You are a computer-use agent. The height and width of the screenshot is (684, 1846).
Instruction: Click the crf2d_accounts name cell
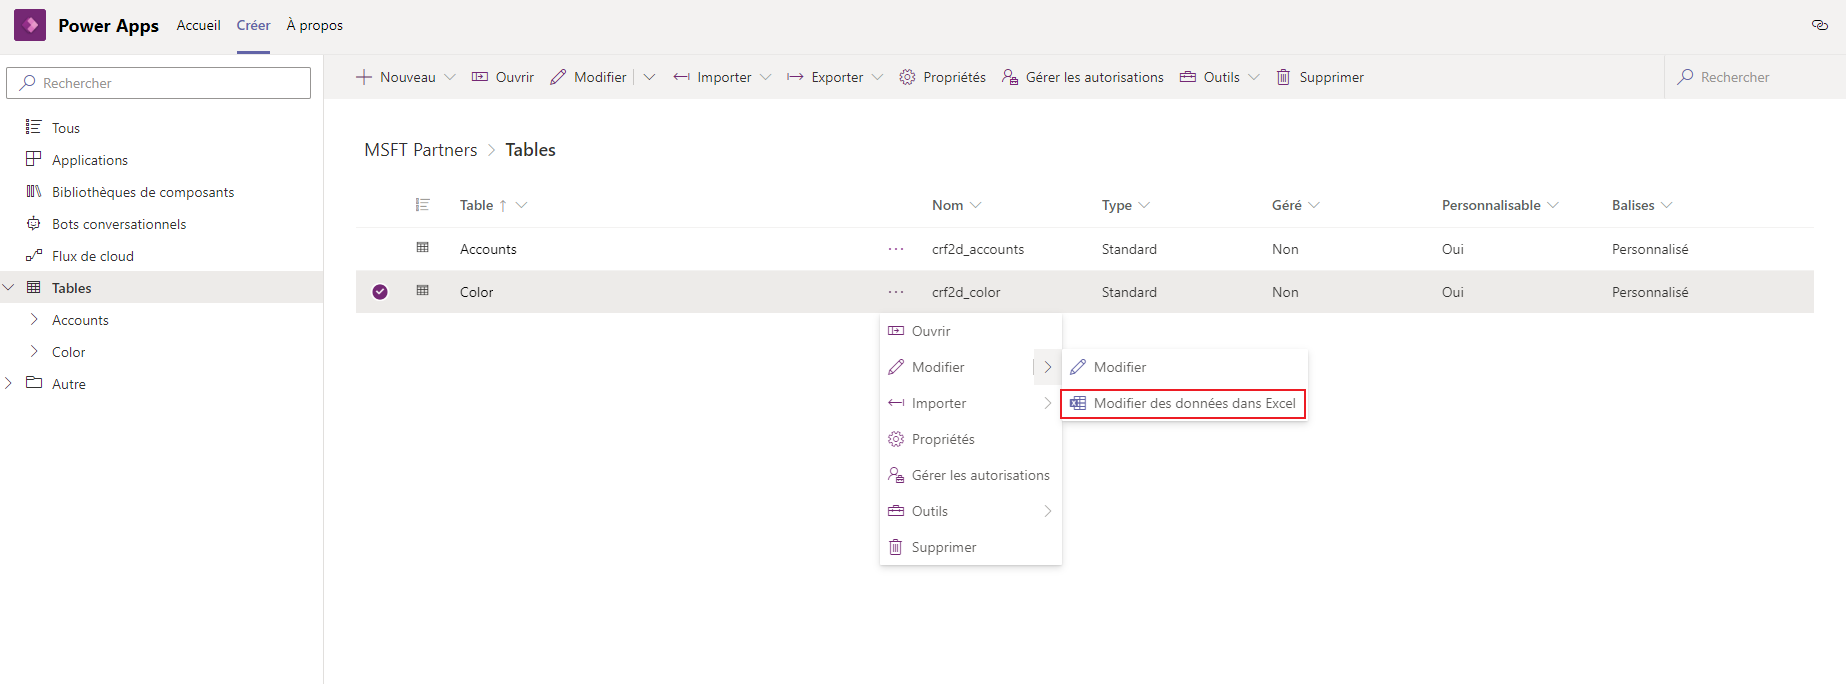[978, 249]
